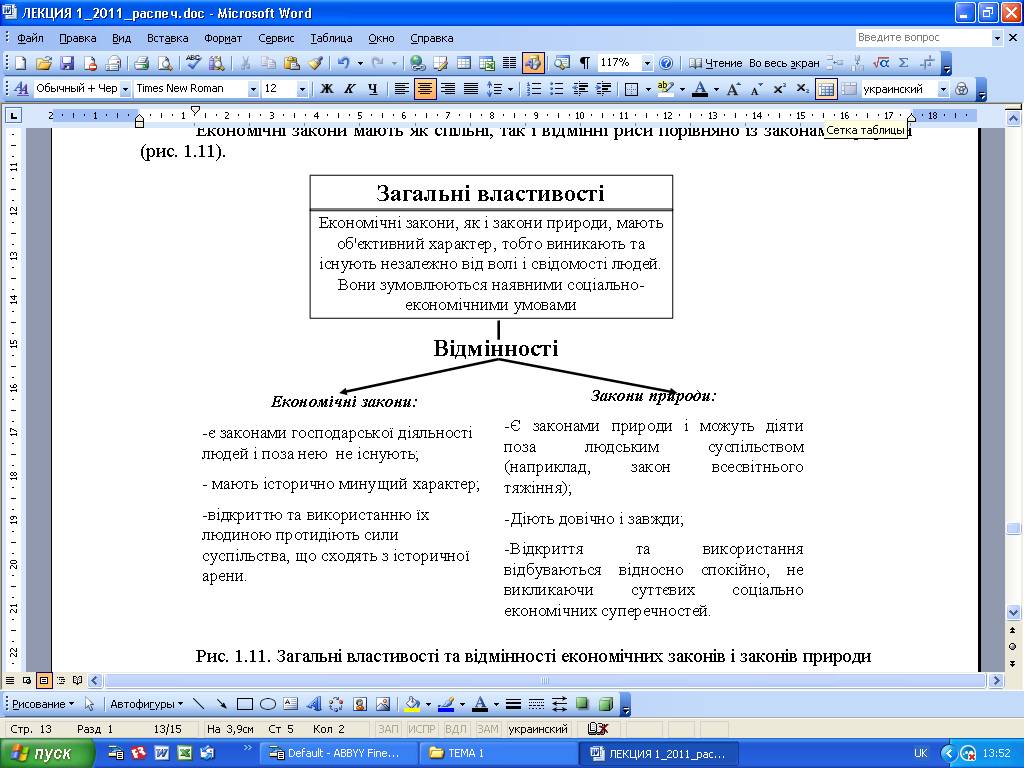Decrease the paragraph indent
1024x768 pixels.
tap(580, 89)
